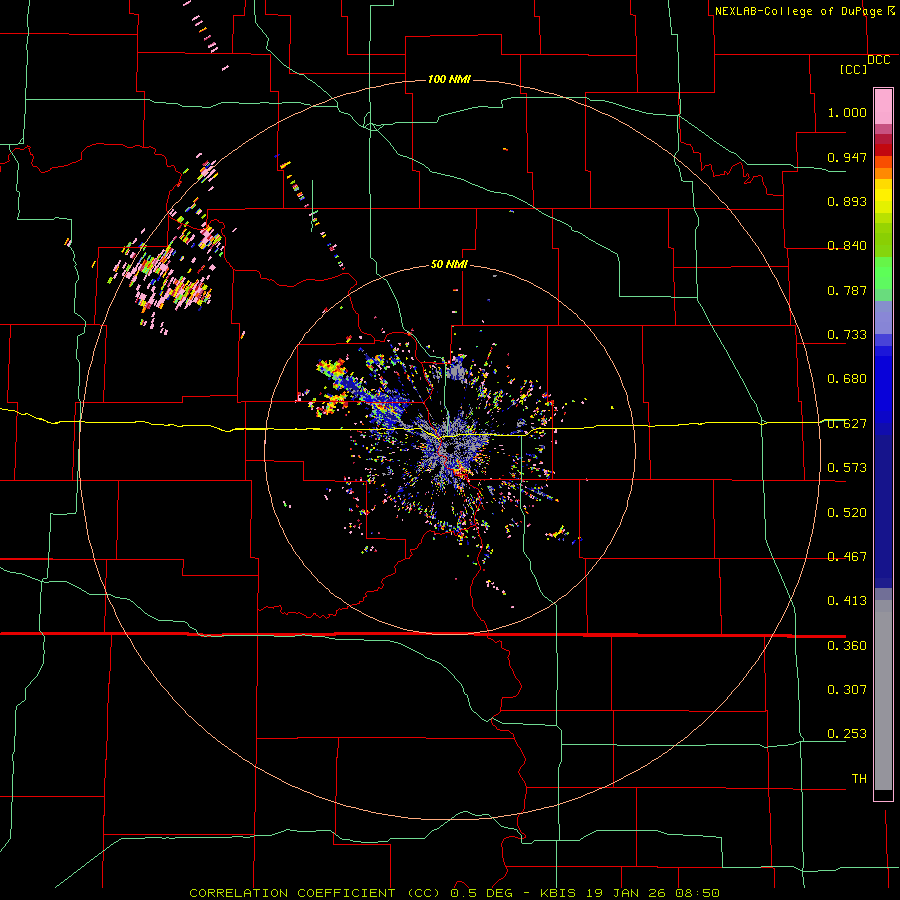Viewport: 900px width, 900px height.
Task: Select the 0.467 scale value
Action: click(x=847, y=557)
